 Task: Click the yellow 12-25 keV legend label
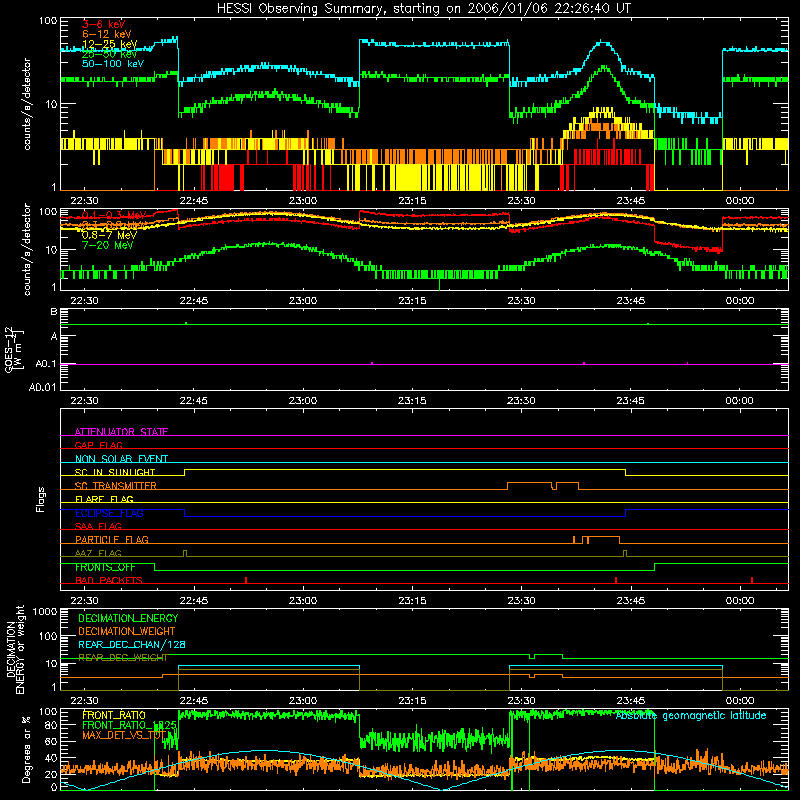coord(110,44)
